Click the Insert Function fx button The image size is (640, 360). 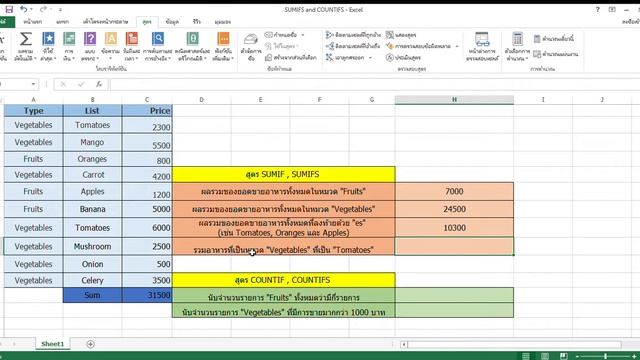(99, 84)
